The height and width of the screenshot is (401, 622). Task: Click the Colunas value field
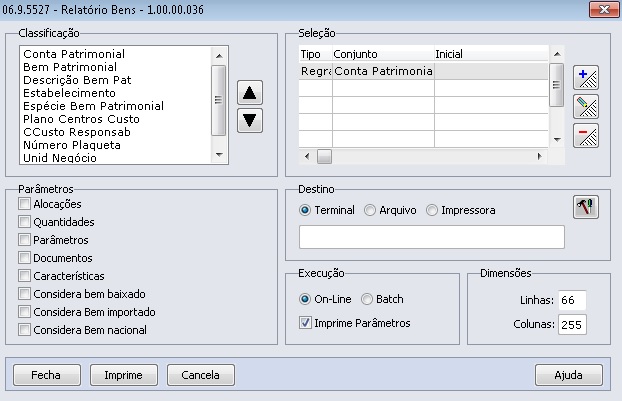pos(572,324)
